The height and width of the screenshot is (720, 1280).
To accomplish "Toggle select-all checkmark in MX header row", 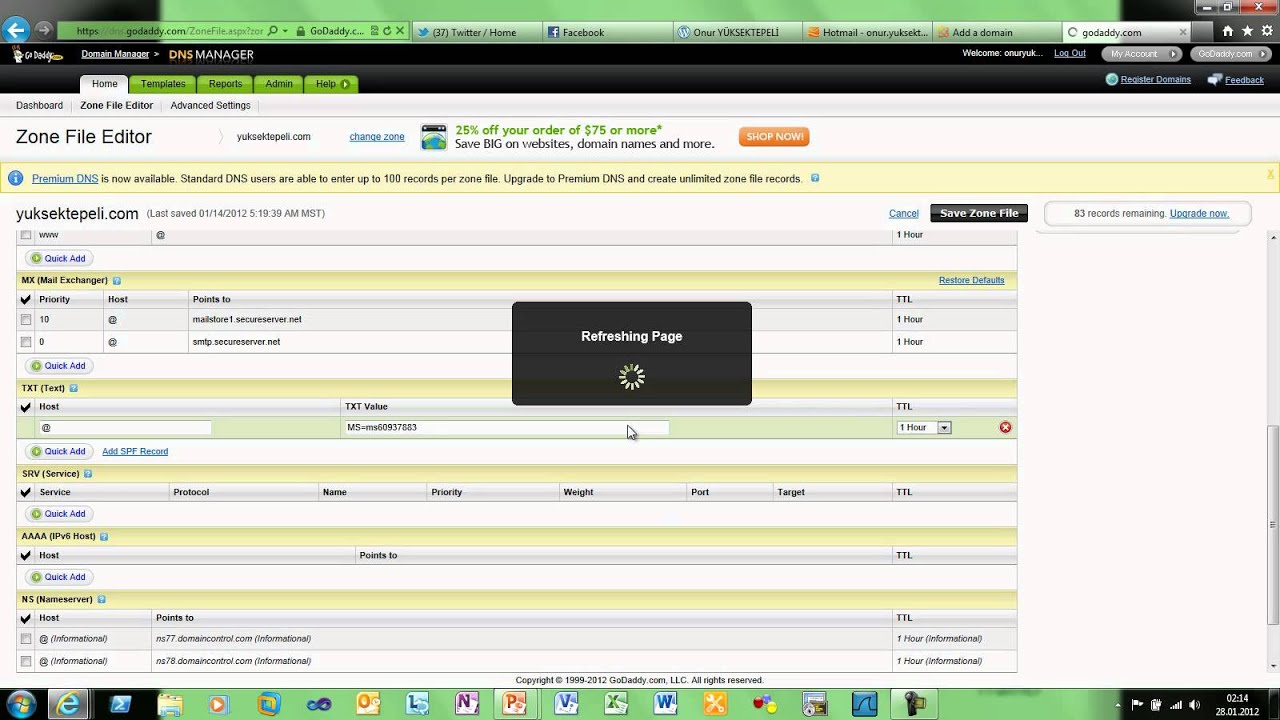I will (x=26, y=300).
